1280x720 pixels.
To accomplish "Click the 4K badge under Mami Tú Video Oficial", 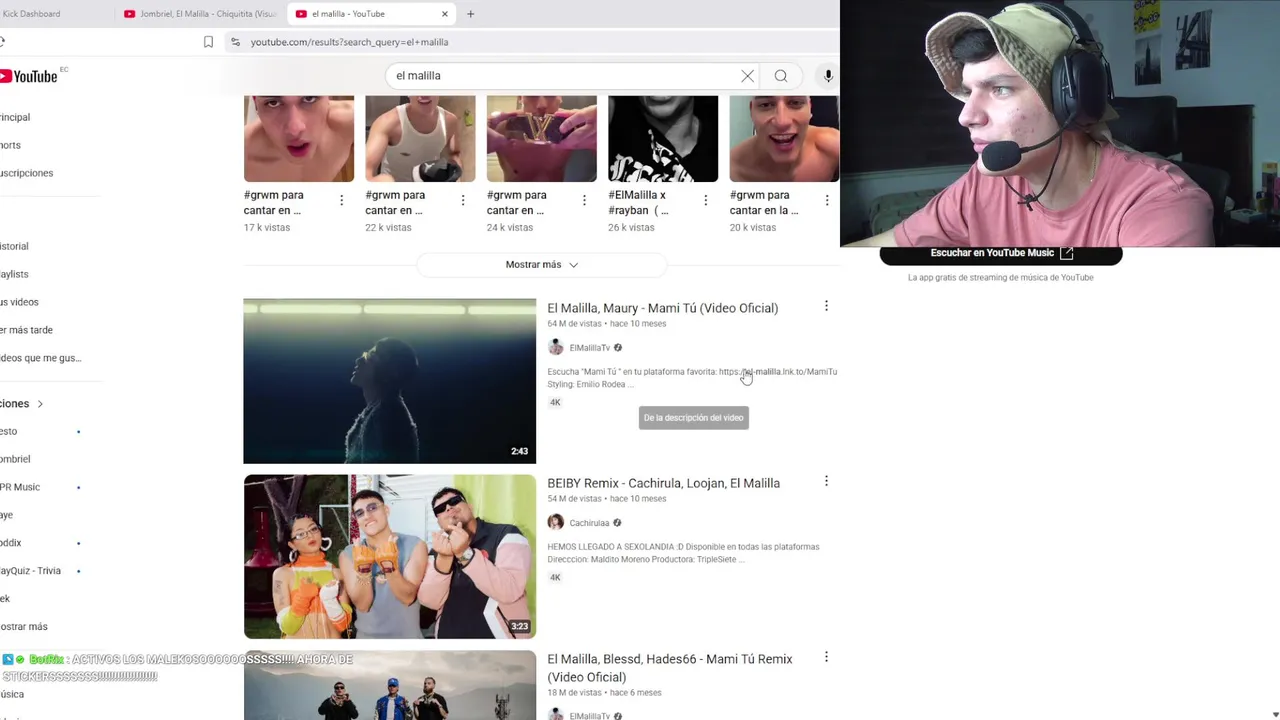I will pos(555,402).
